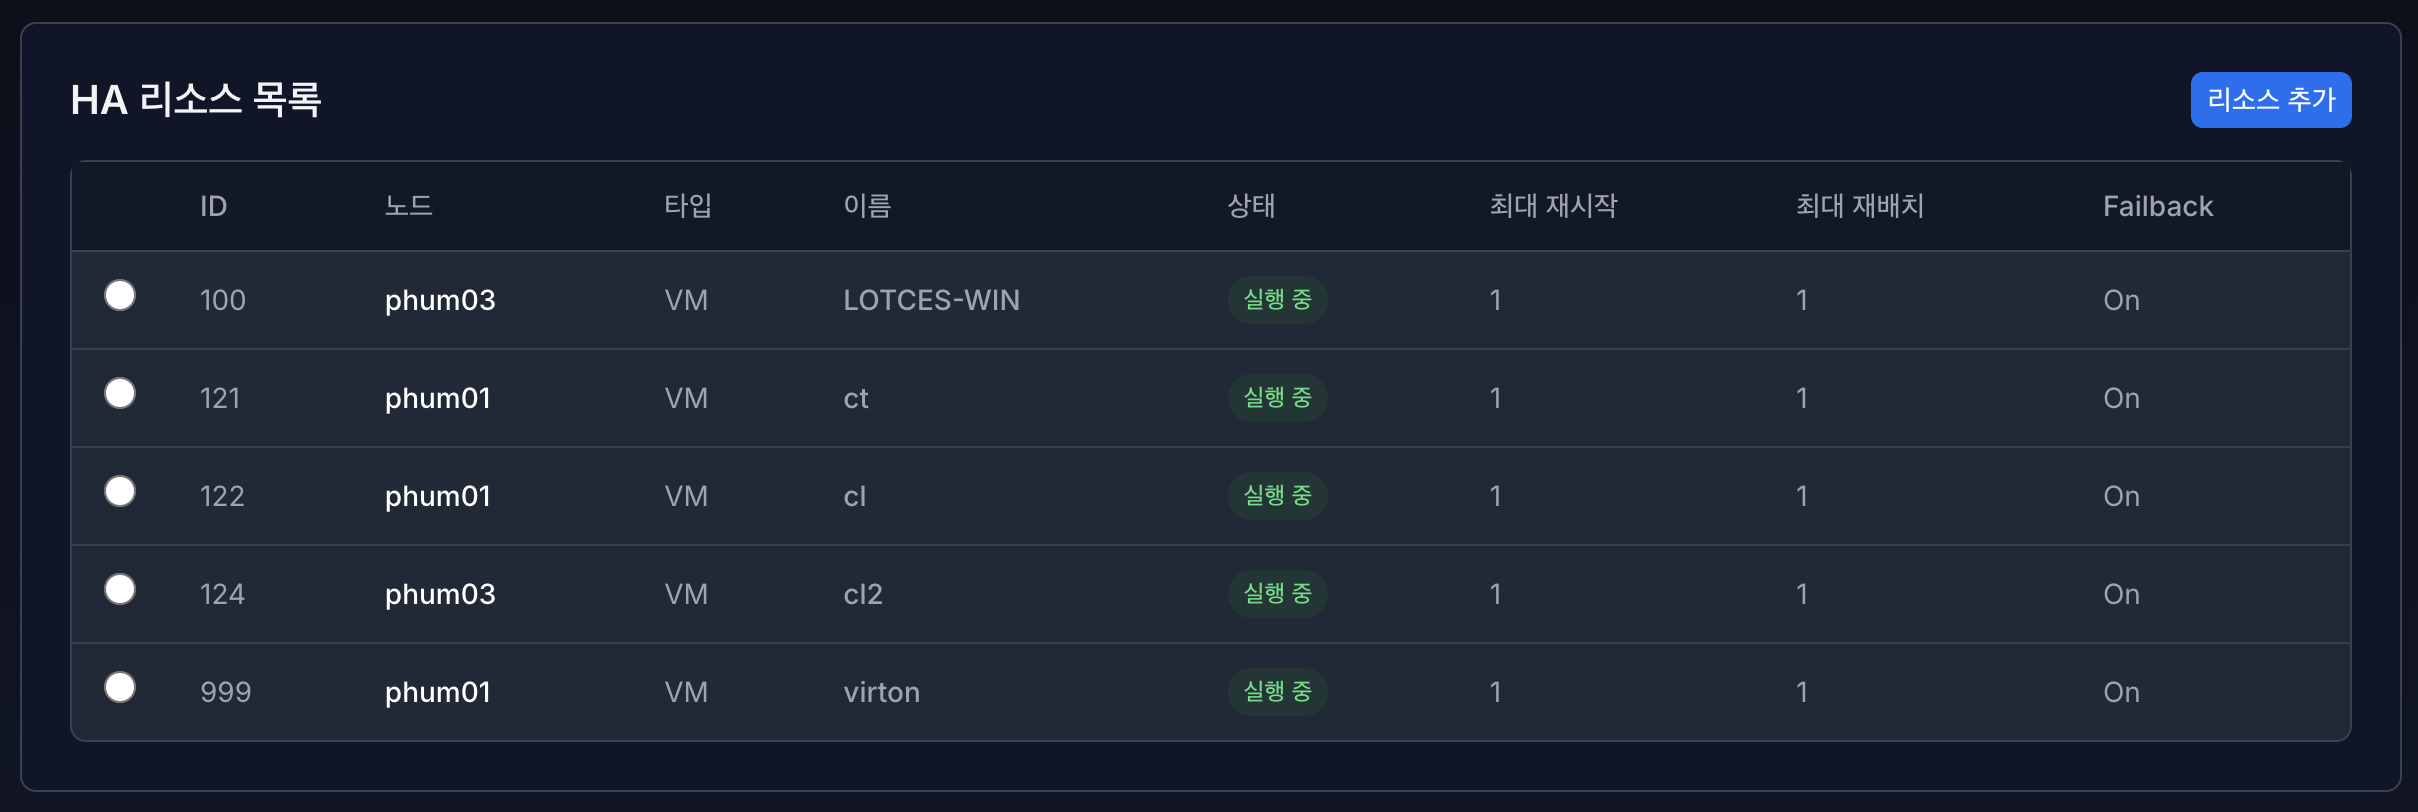Click the 실행 중 badge for virton
Viewport: 2418px width, 812px height.
pos(1276,691)
